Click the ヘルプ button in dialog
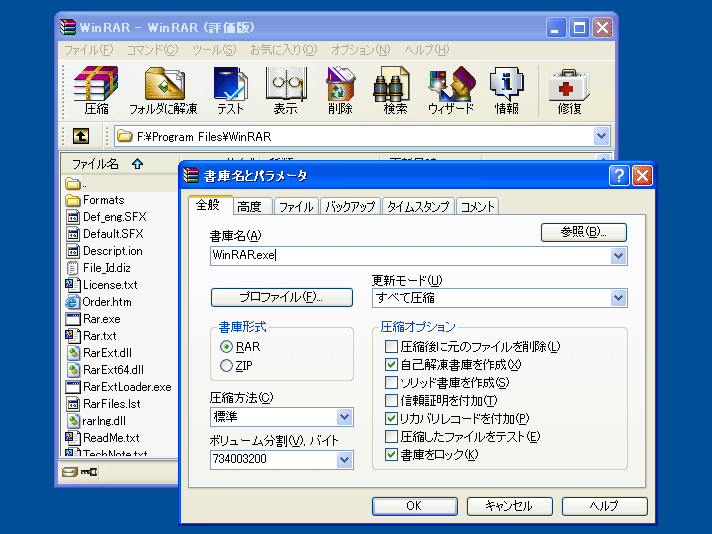 [604, 506]
